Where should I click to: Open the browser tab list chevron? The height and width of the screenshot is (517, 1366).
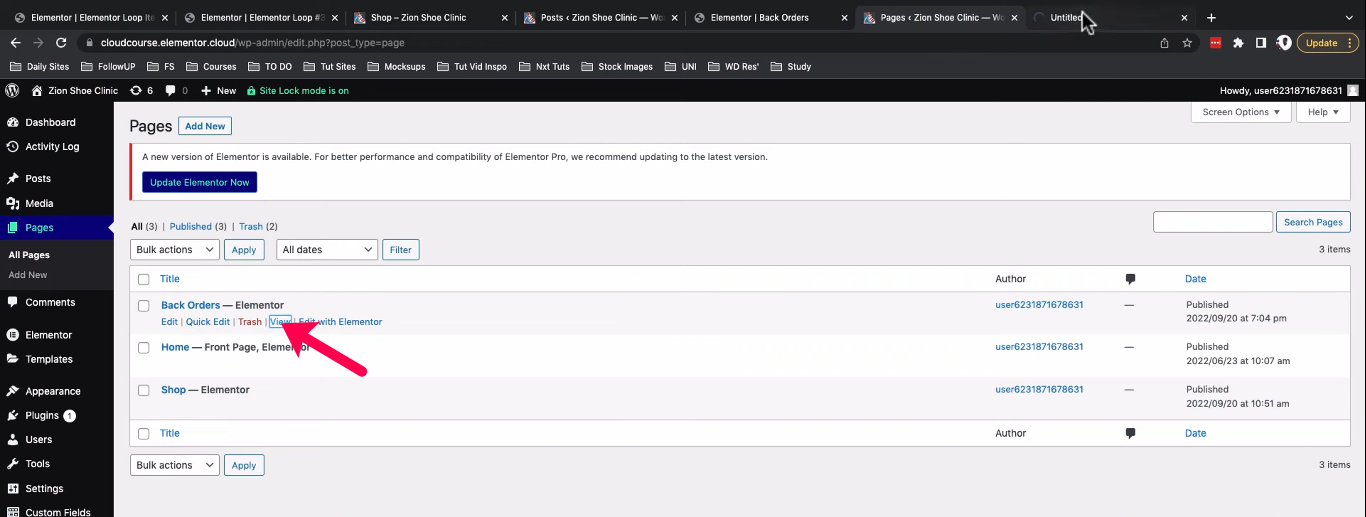[1350, 17]
